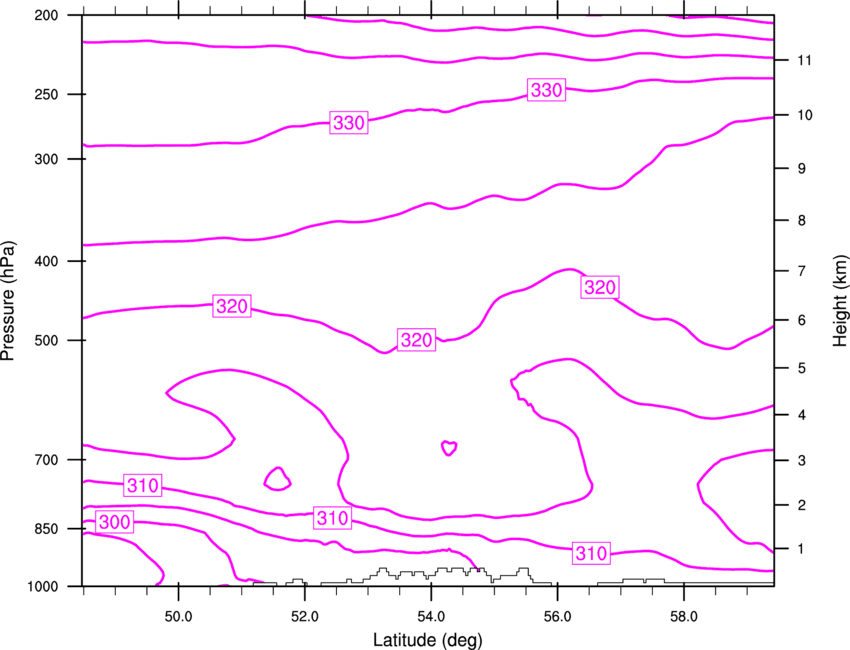Click the 52.0 latitude tick label
Screen dimensions: 850x650
305,617
